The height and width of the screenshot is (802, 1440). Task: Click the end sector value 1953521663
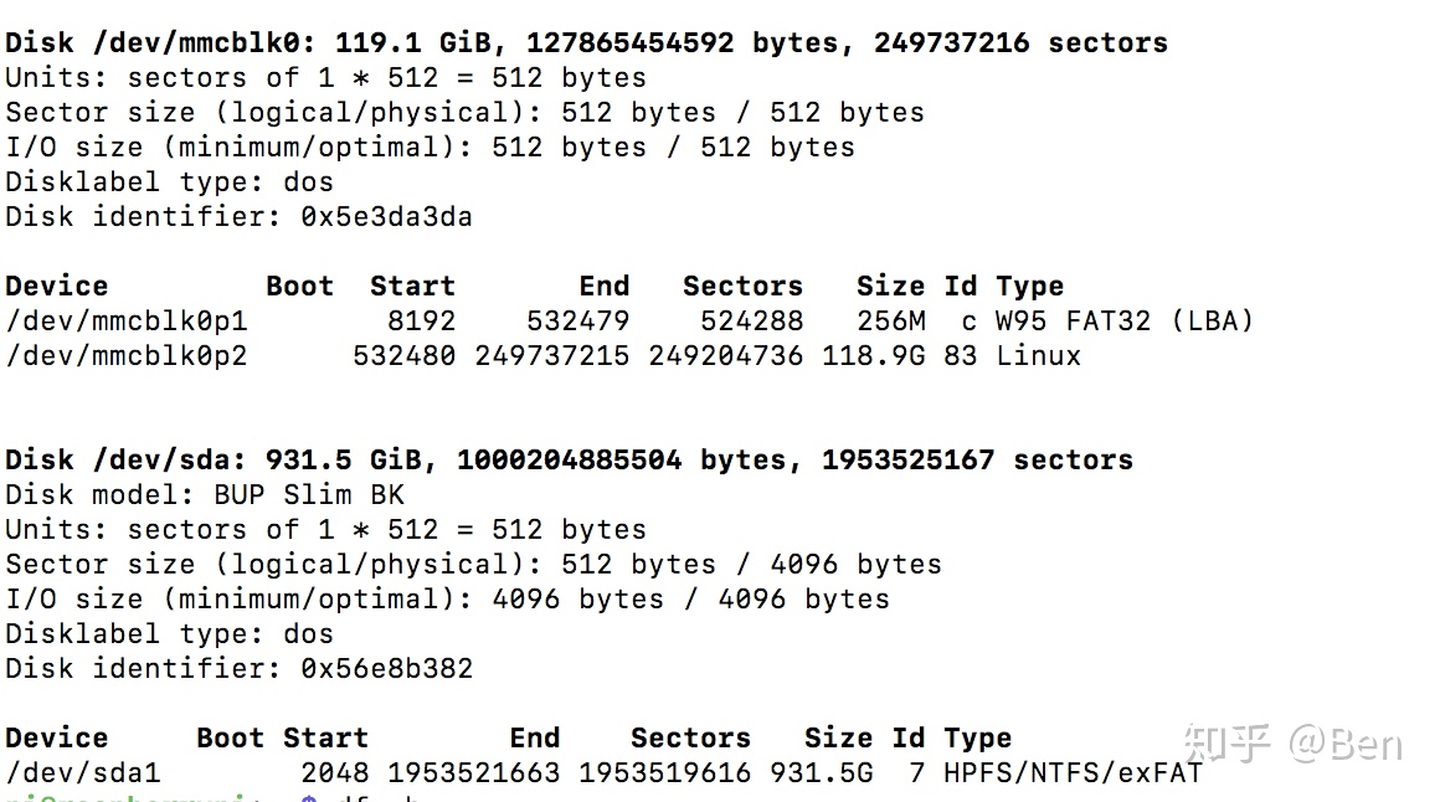pos(473,773)
